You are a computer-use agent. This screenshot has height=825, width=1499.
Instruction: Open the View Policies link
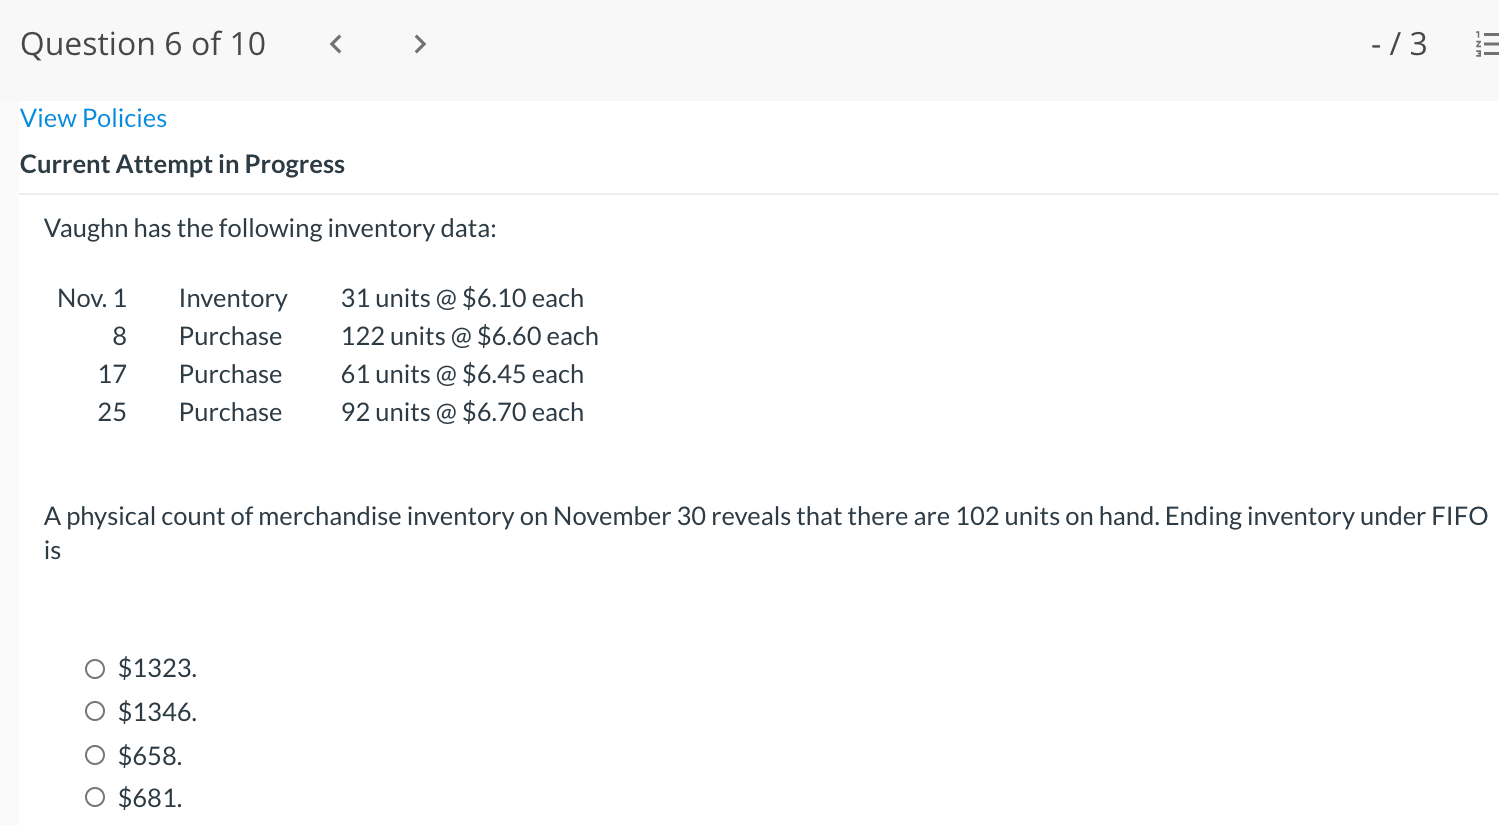point(93,118)
